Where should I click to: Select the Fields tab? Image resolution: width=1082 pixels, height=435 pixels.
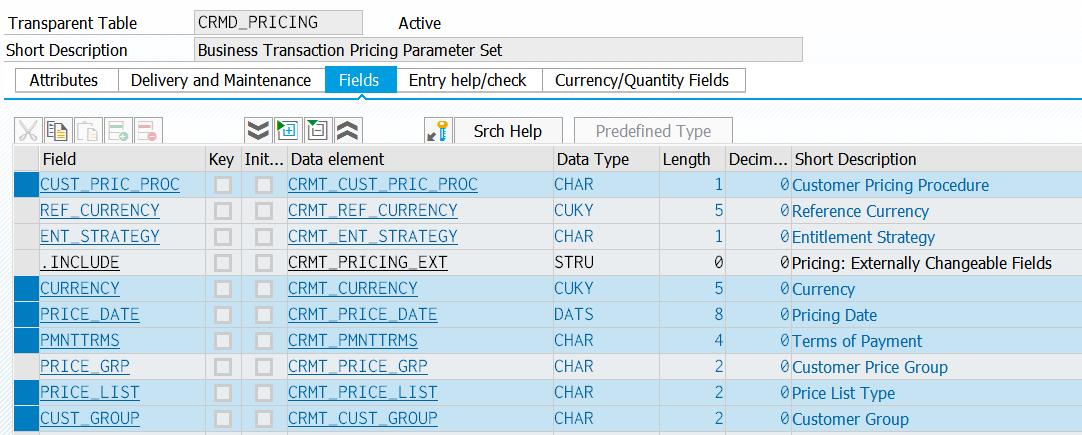[359, 80]
